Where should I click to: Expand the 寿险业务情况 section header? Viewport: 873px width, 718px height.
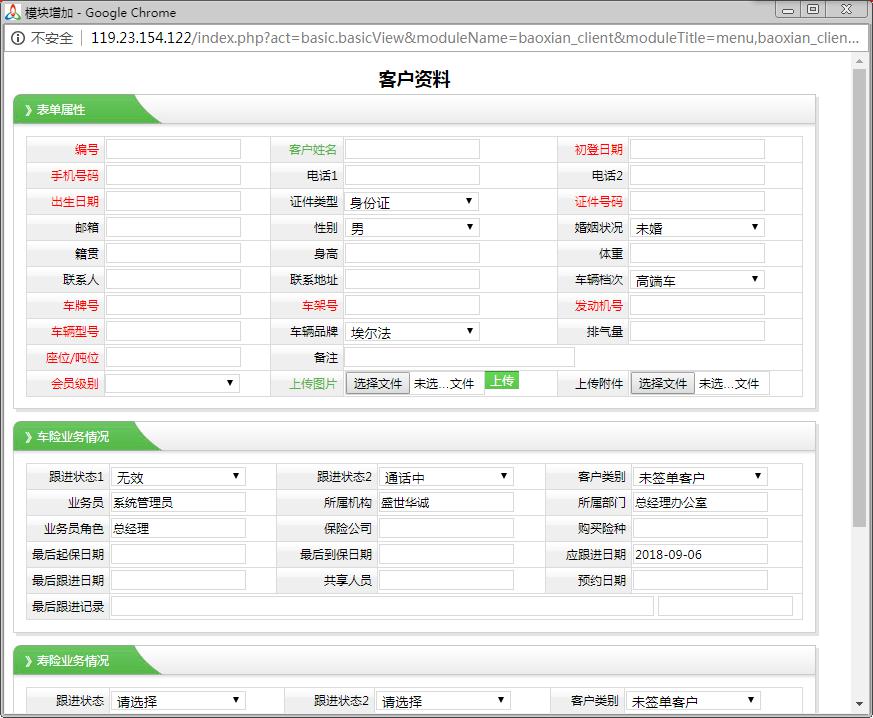coord(70,660)
